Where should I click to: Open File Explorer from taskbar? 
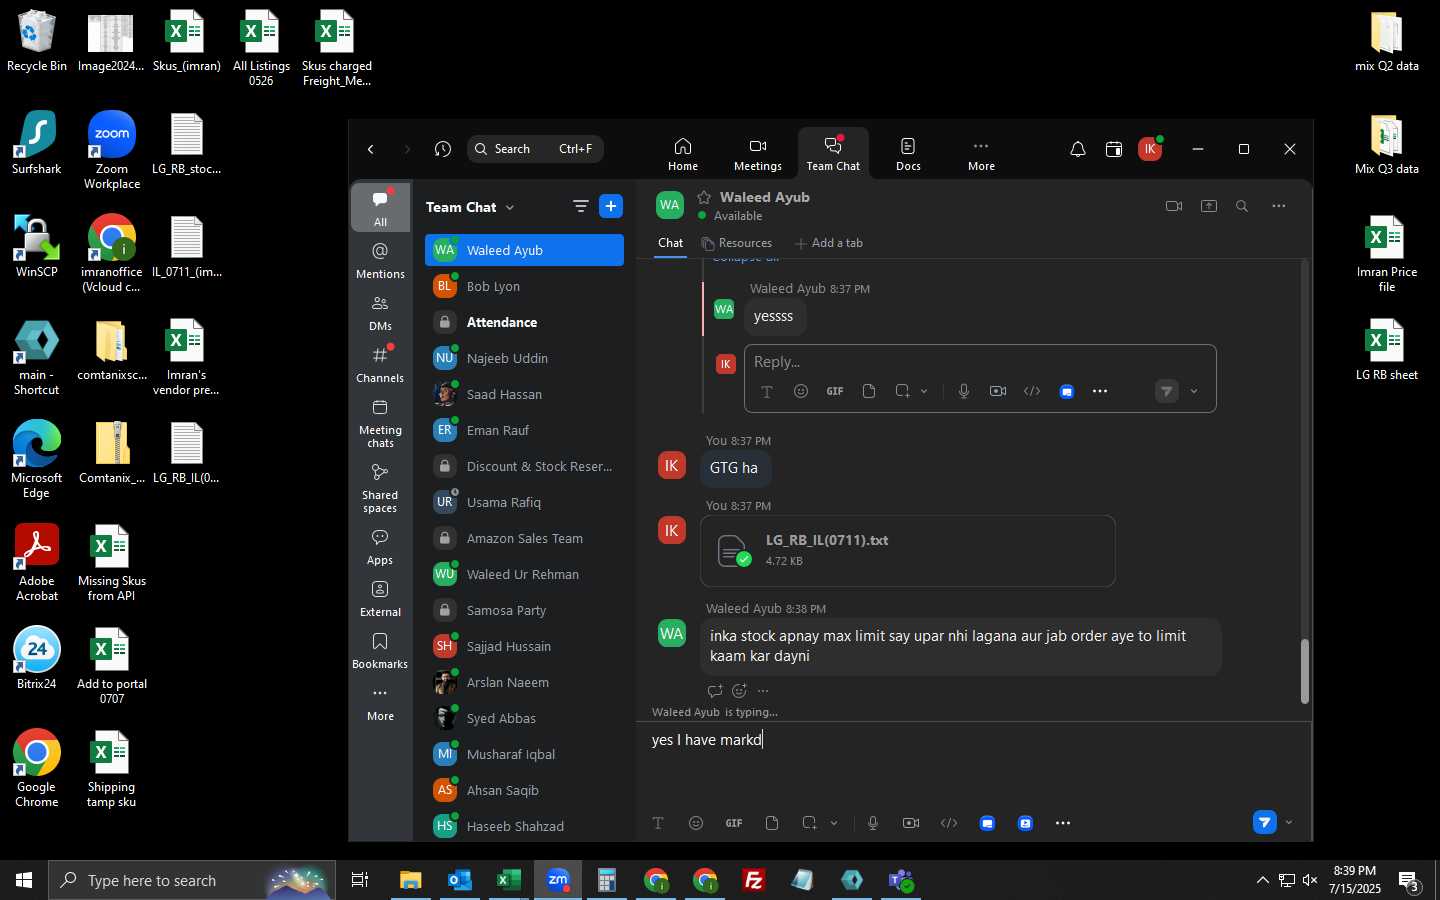pos(411,880)
